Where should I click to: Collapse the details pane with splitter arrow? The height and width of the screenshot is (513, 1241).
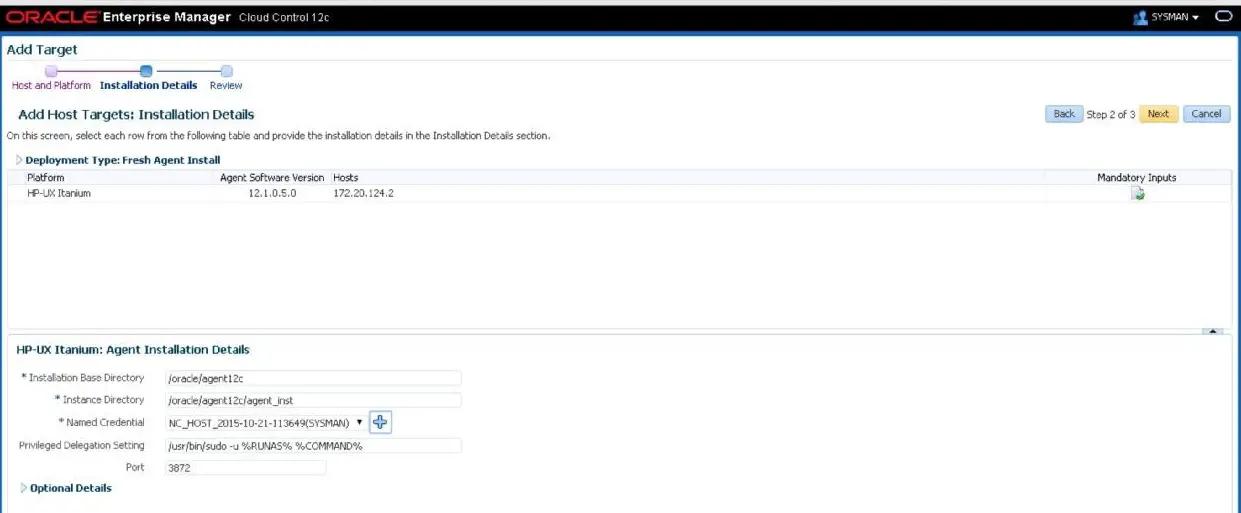pyautogui.click(x=1212, y=331)
